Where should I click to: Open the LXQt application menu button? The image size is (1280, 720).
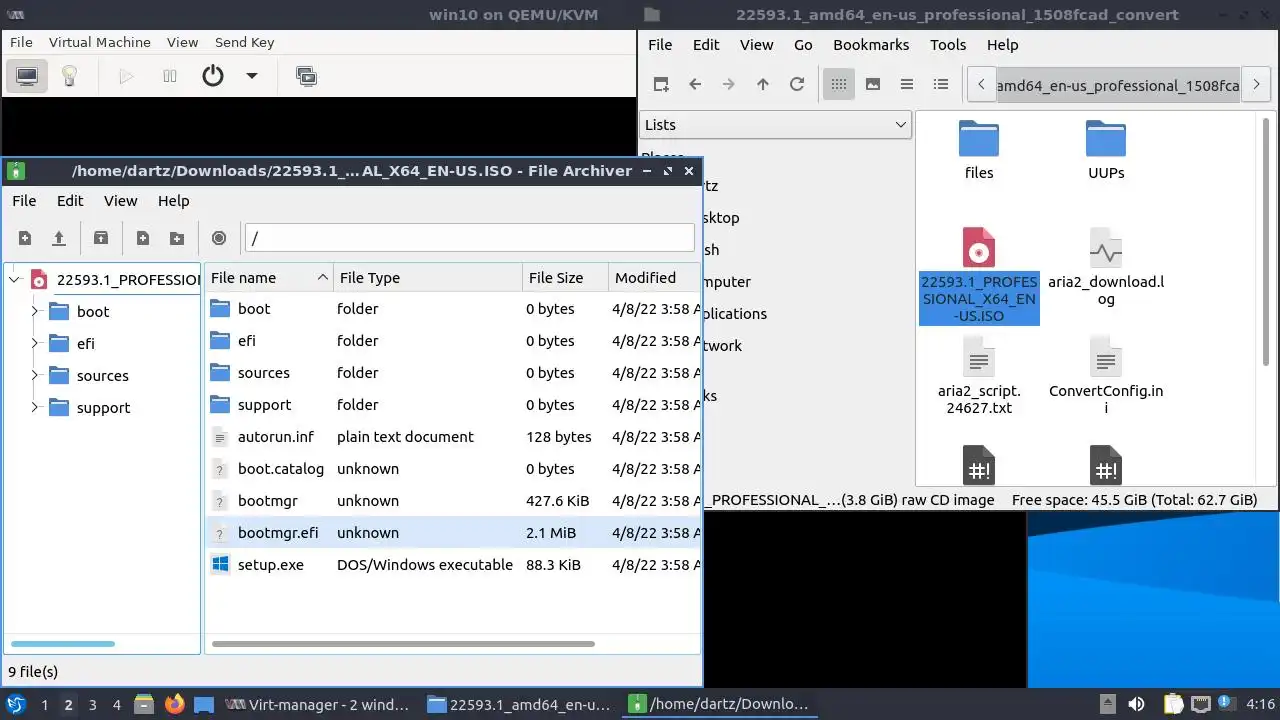[x=16, y=705]
